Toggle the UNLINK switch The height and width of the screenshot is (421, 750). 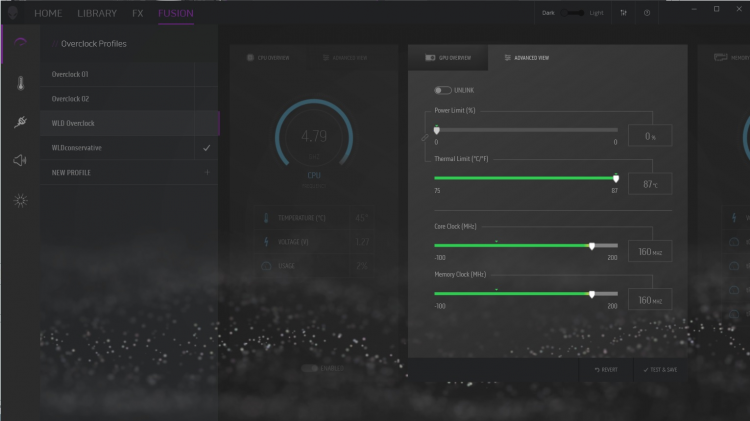tap(442, 90)
